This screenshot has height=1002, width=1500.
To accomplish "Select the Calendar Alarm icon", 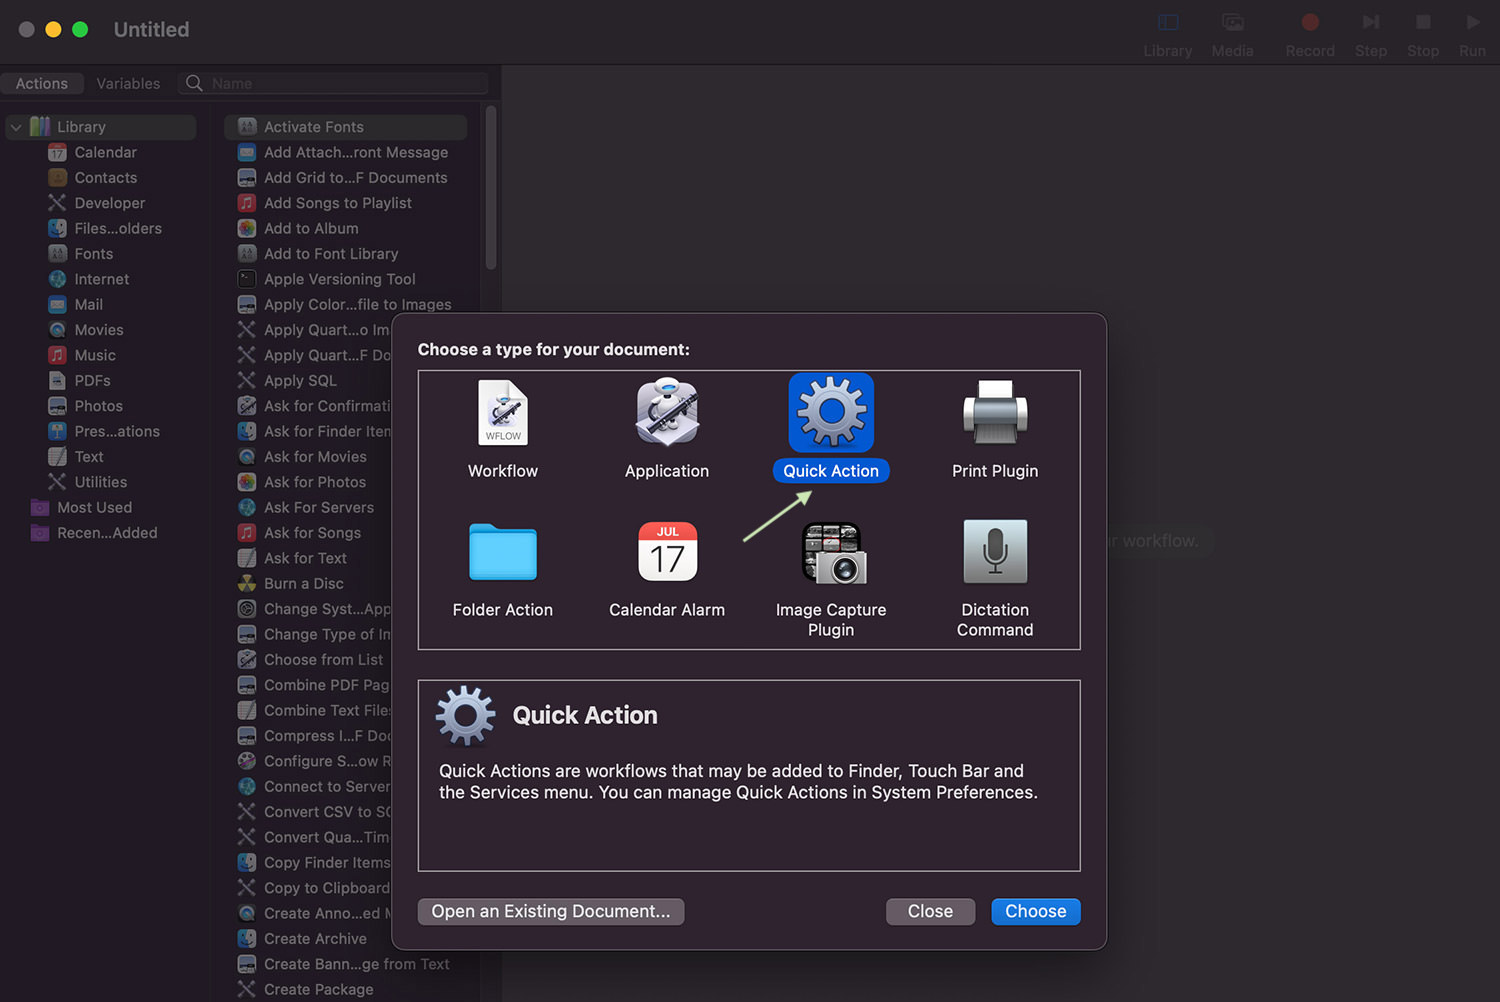I will [x=667, y=551].
